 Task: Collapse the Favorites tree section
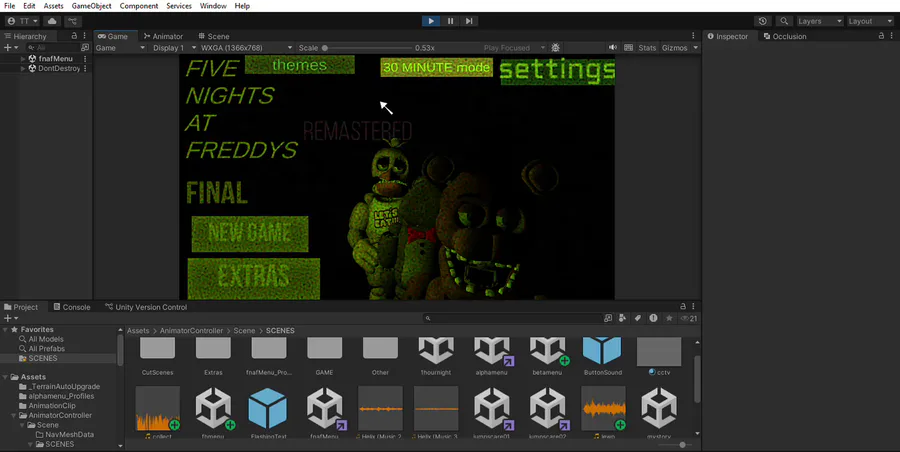5,330
